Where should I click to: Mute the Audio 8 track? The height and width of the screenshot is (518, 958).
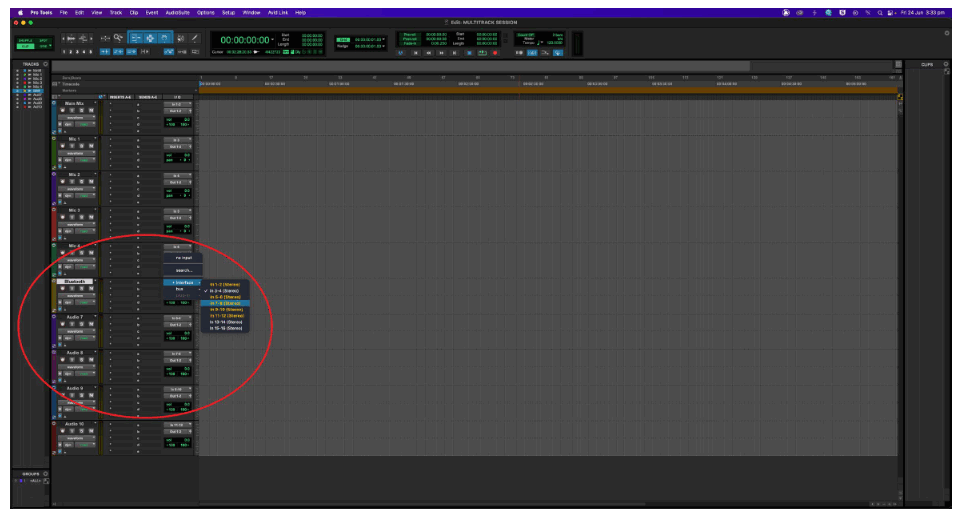(x=91, y=360)
